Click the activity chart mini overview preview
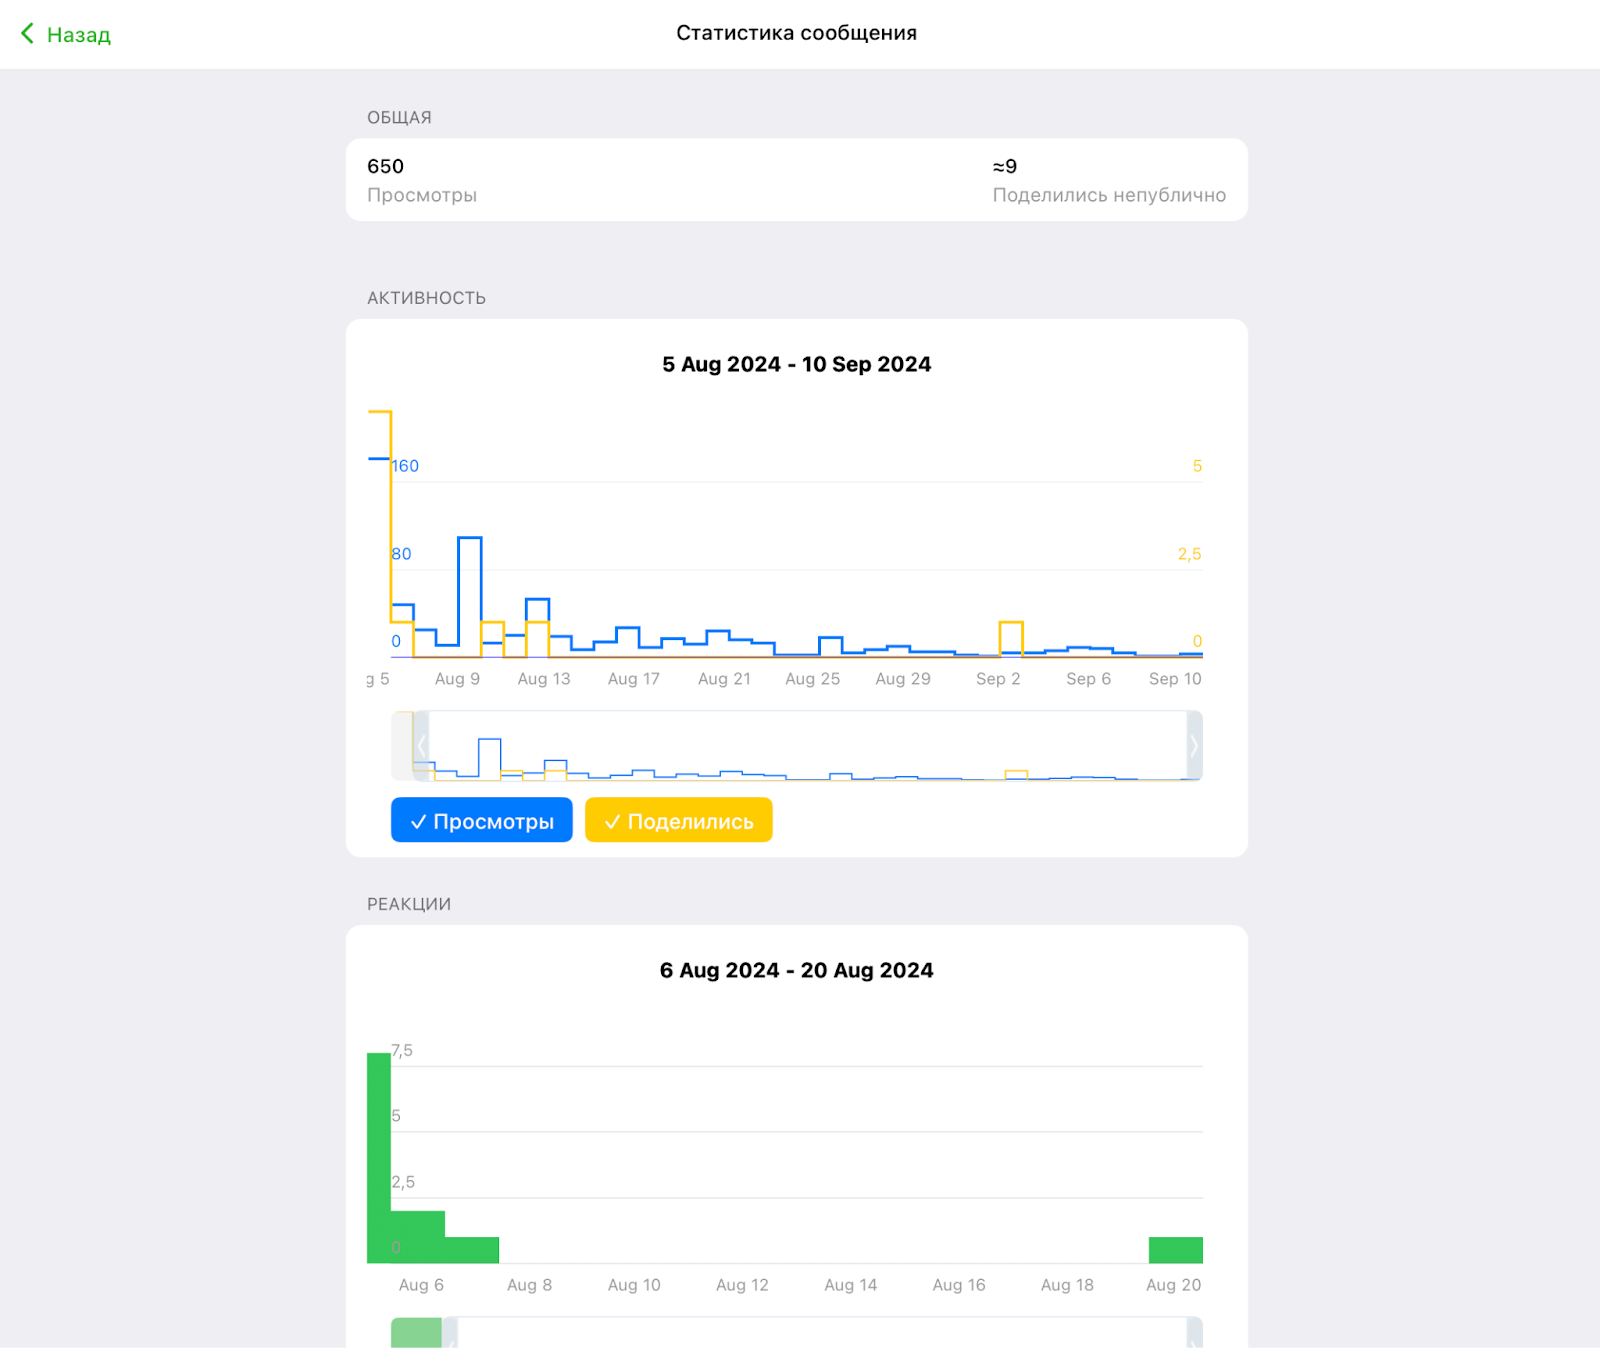This screenshot has width=1600, height=1348. click(x=797, y=746)
